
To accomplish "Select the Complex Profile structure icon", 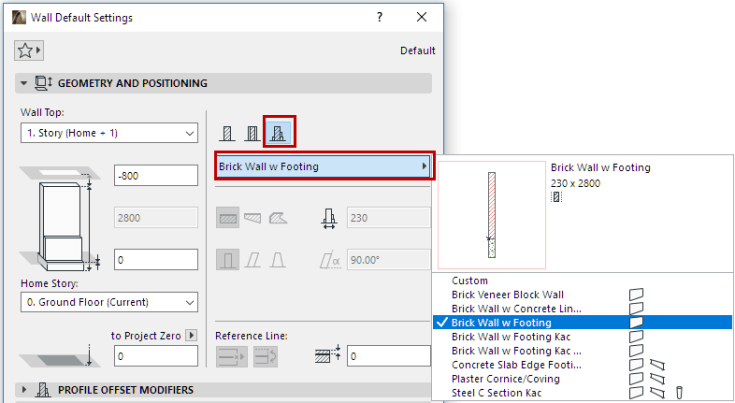I will (278, 132).
